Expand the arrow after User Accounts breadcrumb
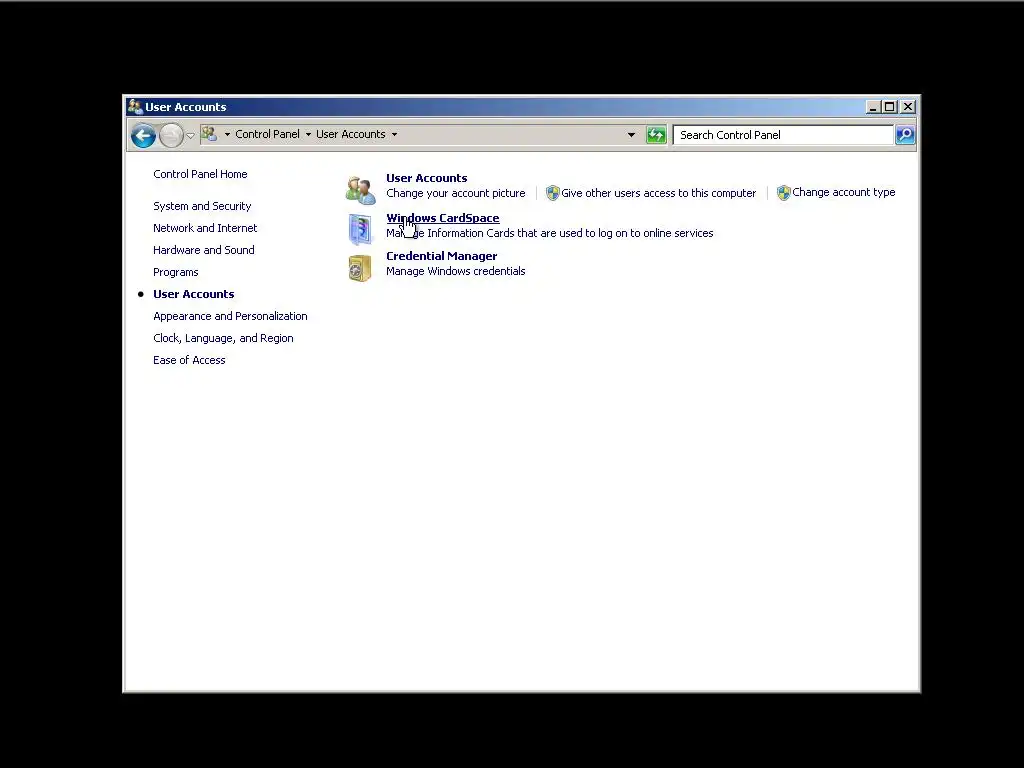 click(394, 135)
